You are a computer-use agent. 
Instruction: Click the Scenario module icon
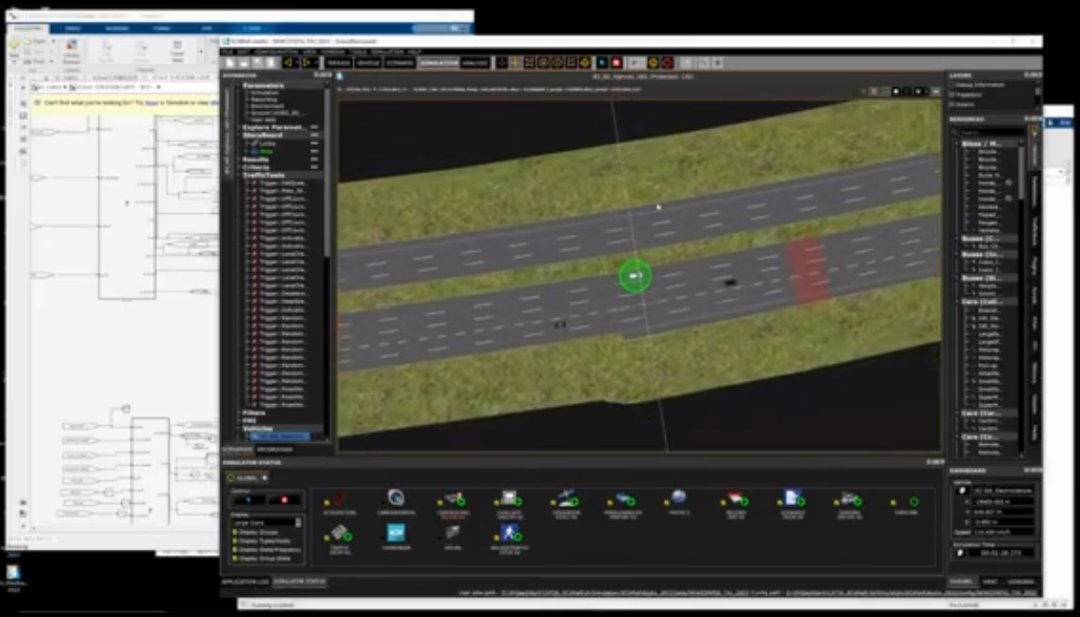(792, 498)
